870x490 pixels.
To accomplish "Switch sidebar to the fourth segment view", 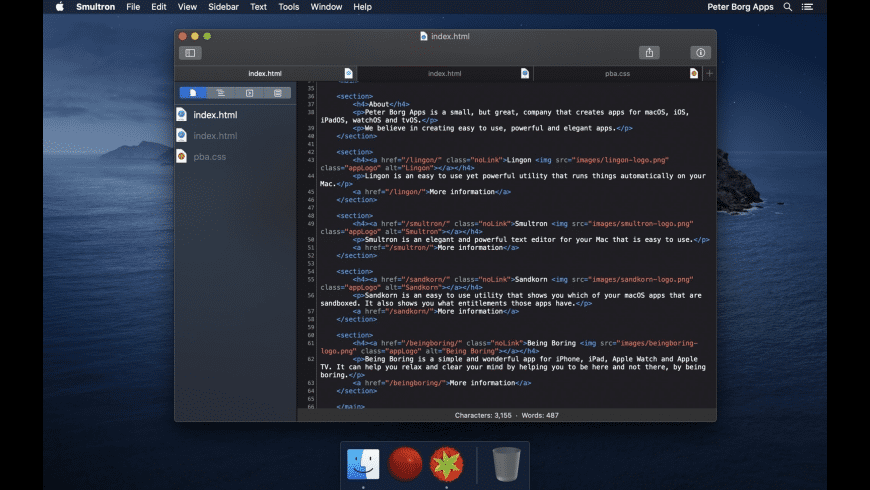I will coord(278,93).
